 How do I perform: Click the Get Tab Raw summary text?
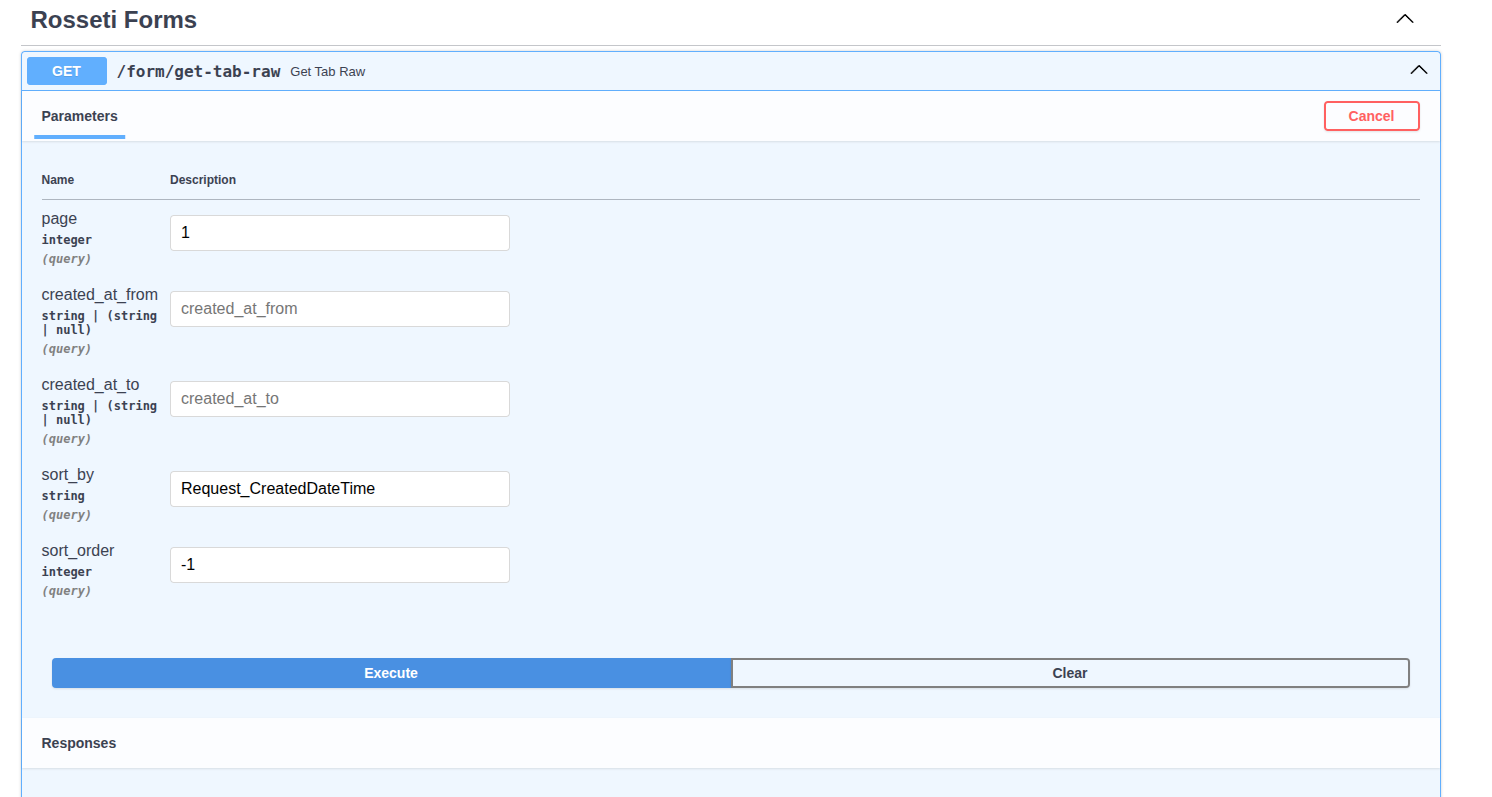327,72
